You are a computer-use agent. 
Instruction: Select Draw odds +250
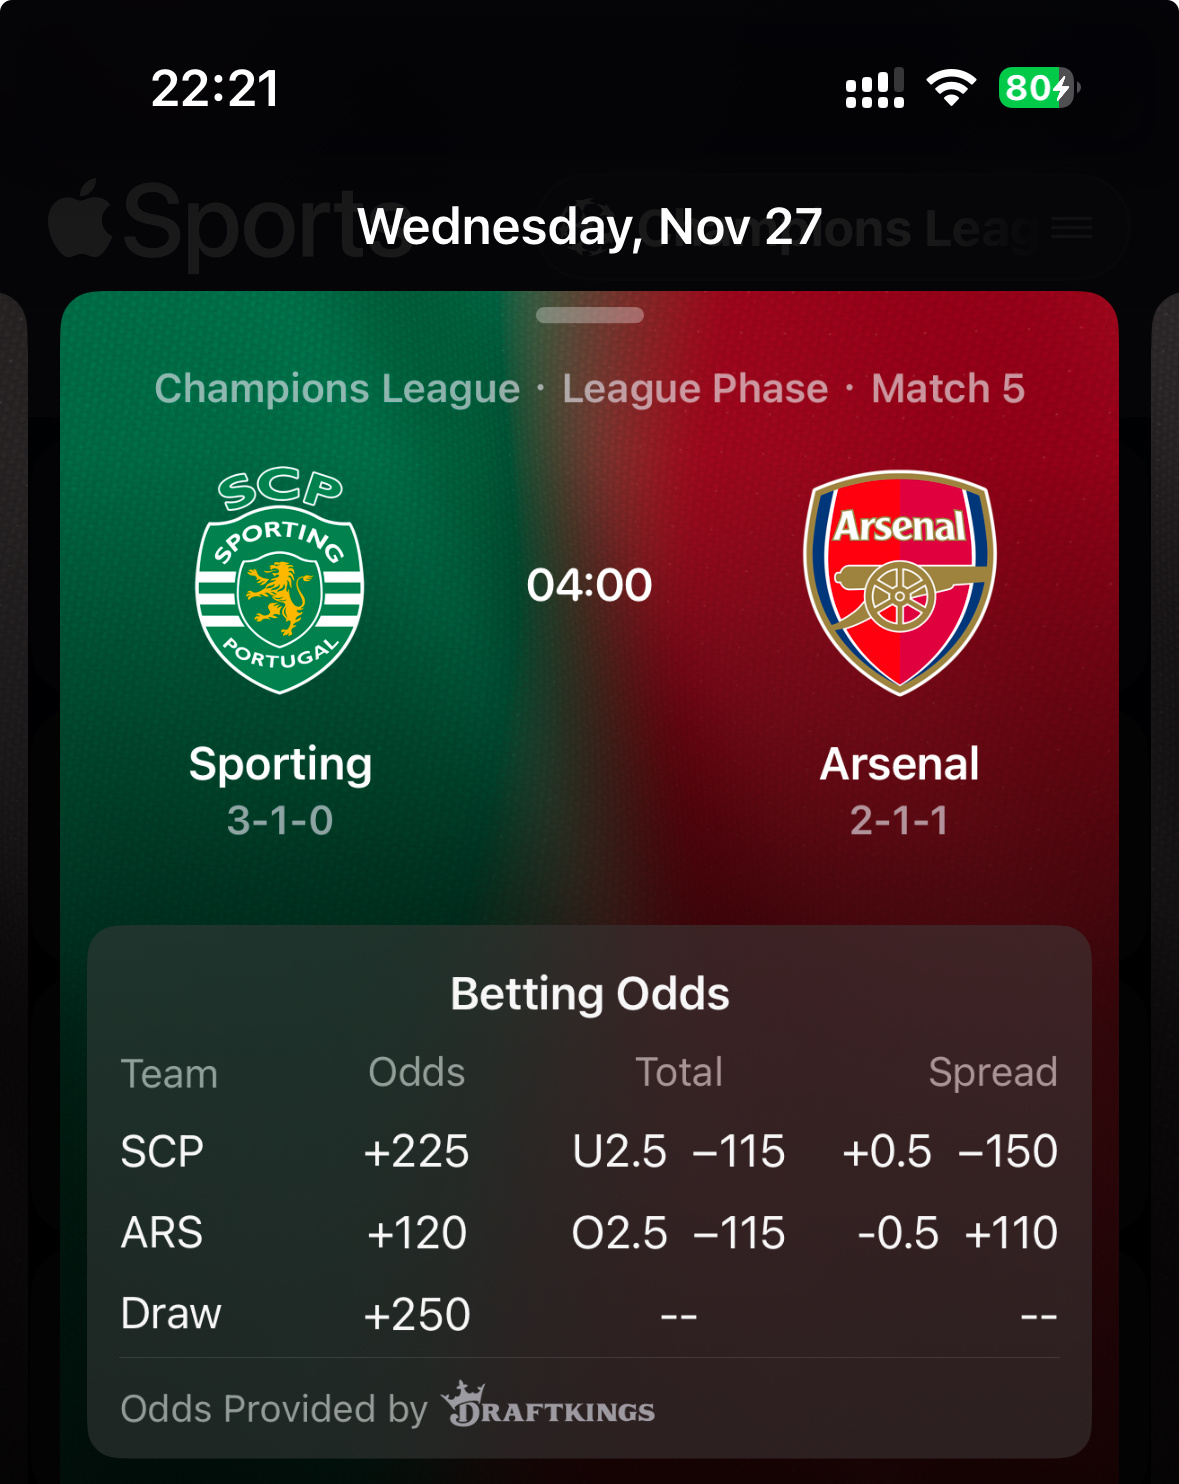(417, 1314)
